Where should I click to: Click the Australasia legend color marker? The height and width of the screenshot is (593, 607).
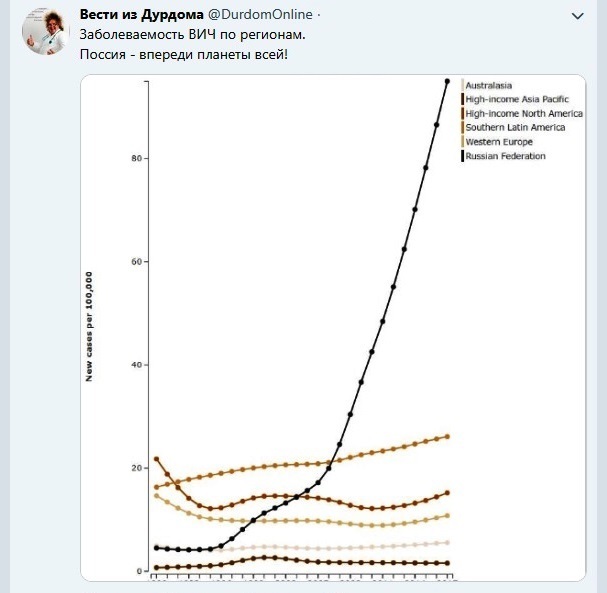click(x=462, y=85)
